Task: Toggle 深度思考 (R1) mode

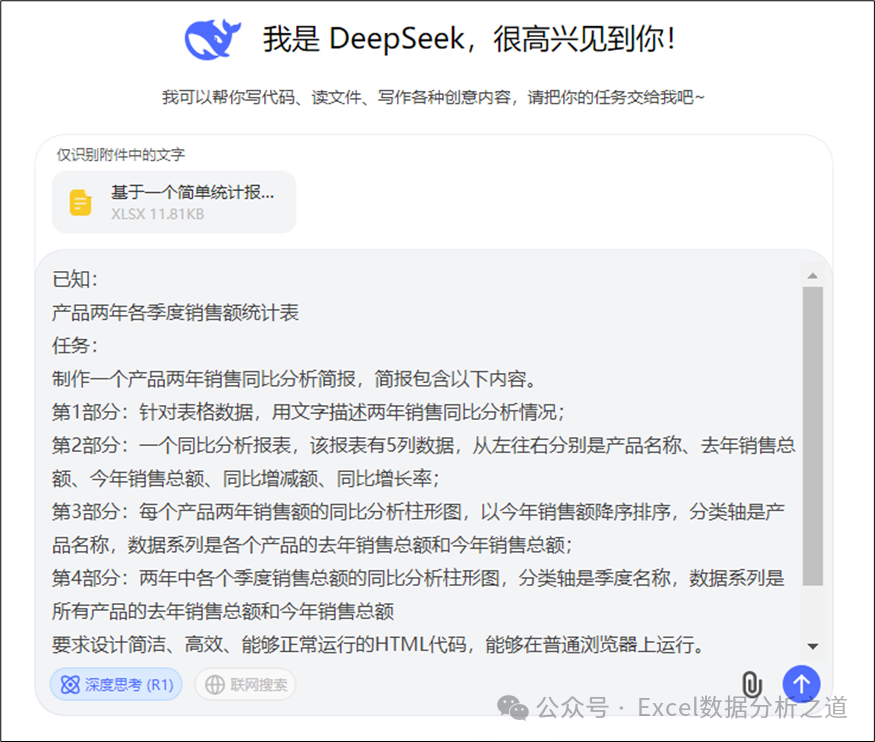Action: (116, 684)
